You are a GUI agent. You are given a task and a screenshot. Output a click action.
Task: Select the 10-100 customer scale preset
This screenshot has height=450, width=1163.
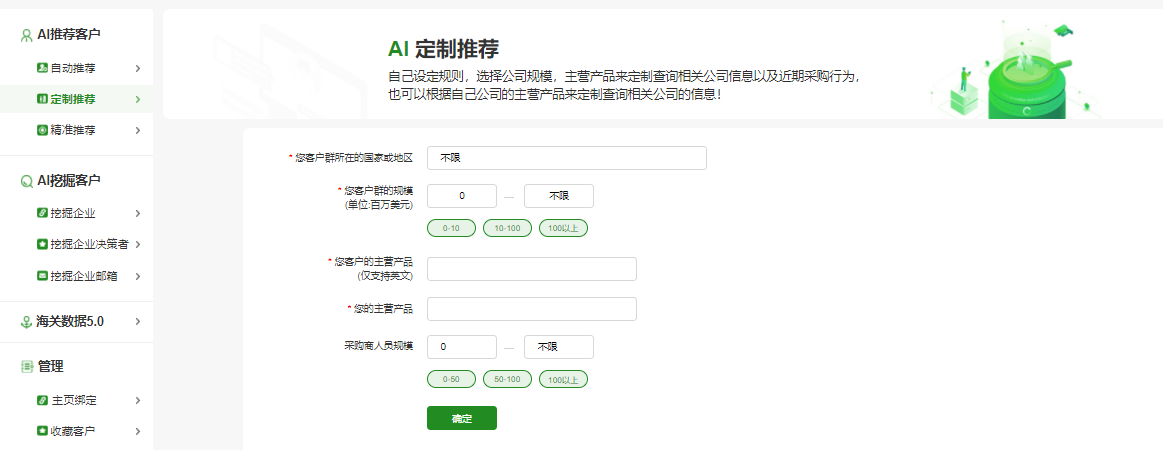(x=507, y=228)
